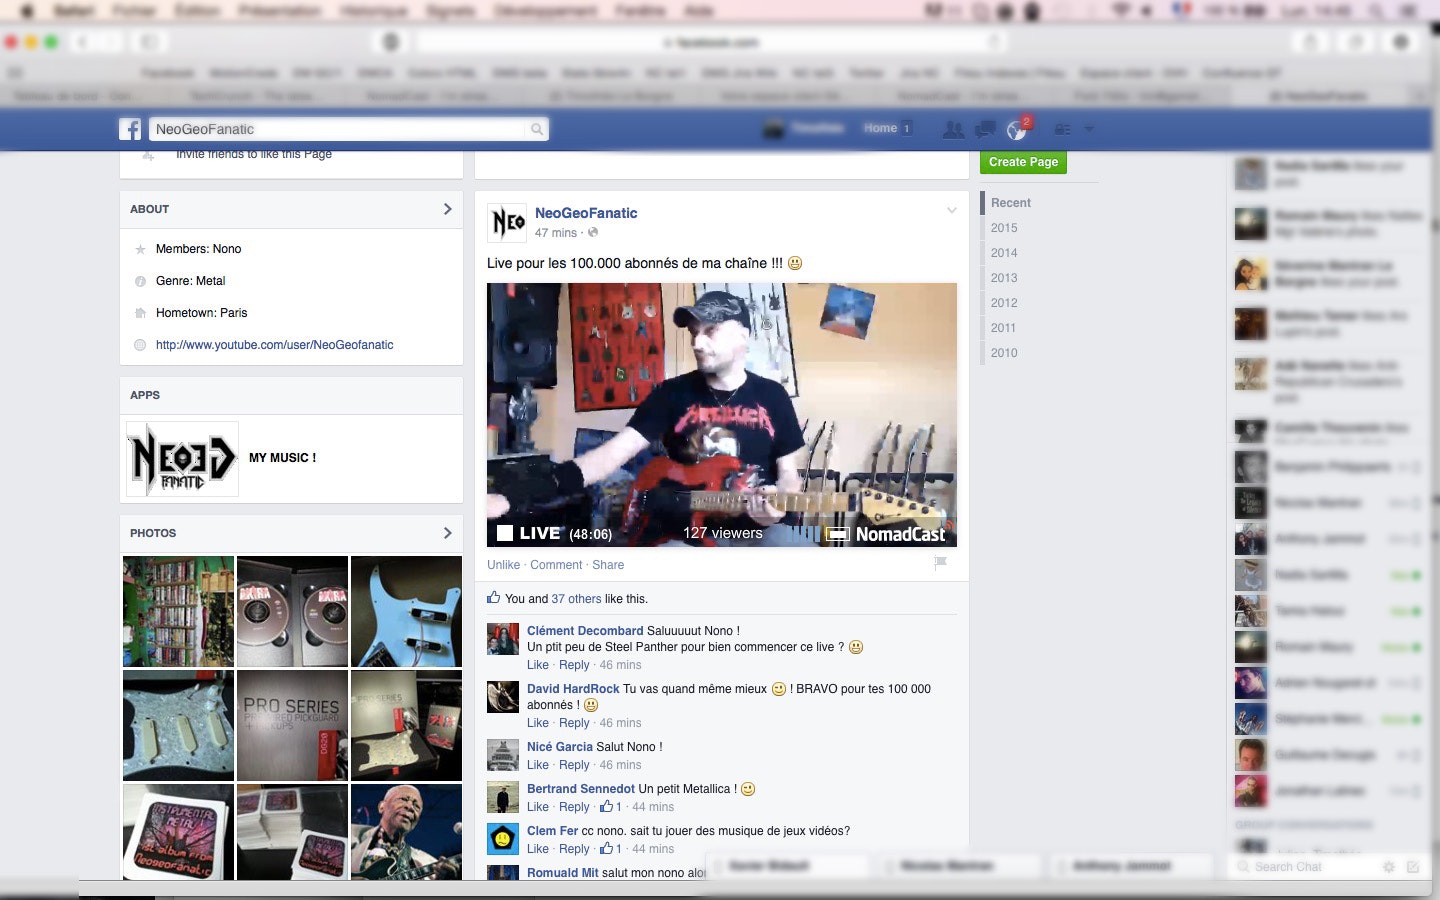
Task: Click the Safari address bar
Action: click(711, 42)
